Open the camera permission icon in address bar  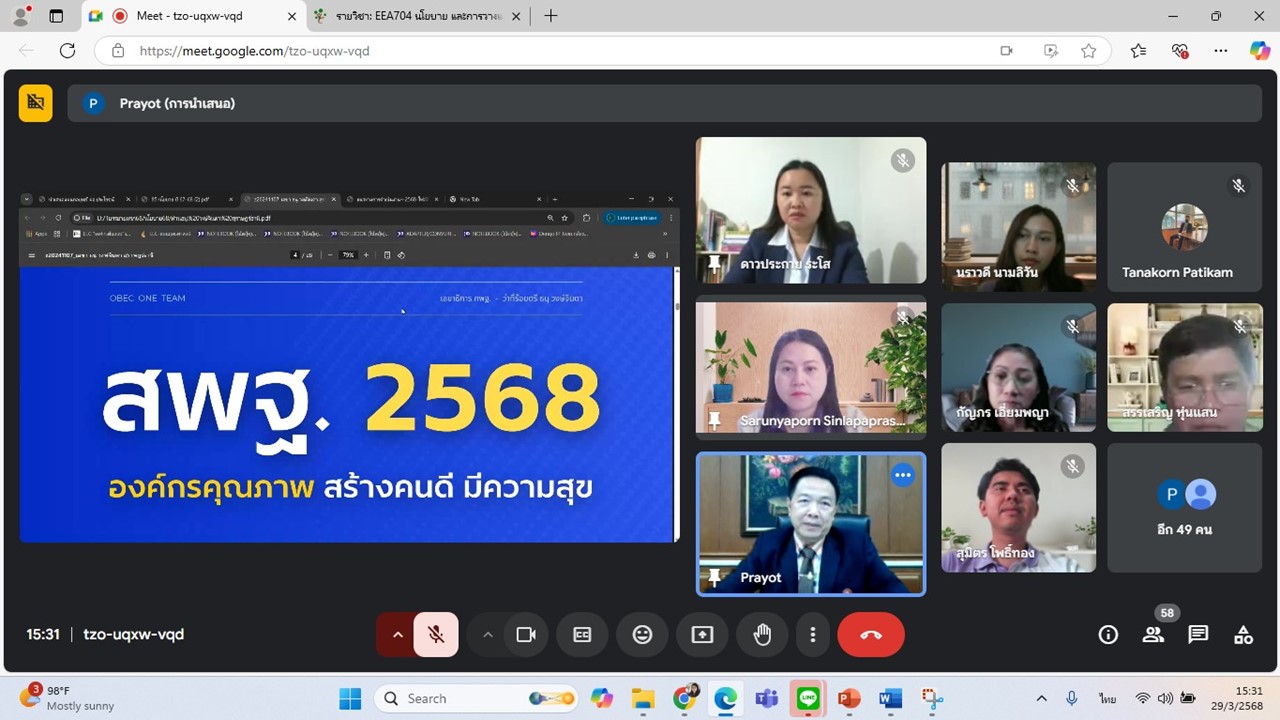(x=1007, y=51)
